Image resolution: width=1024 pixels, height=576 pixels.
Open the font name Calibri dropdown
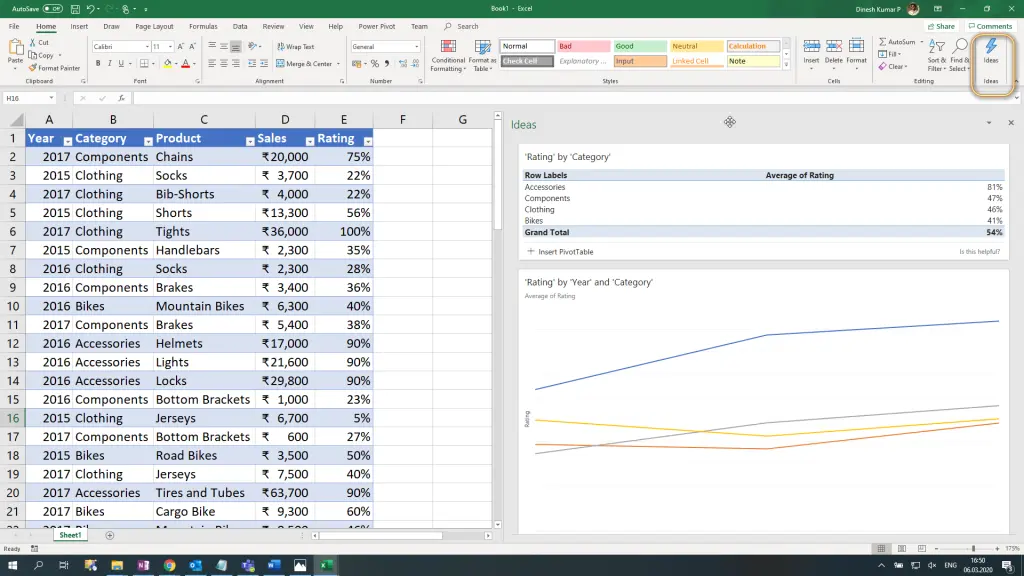[x=147, y=47]
